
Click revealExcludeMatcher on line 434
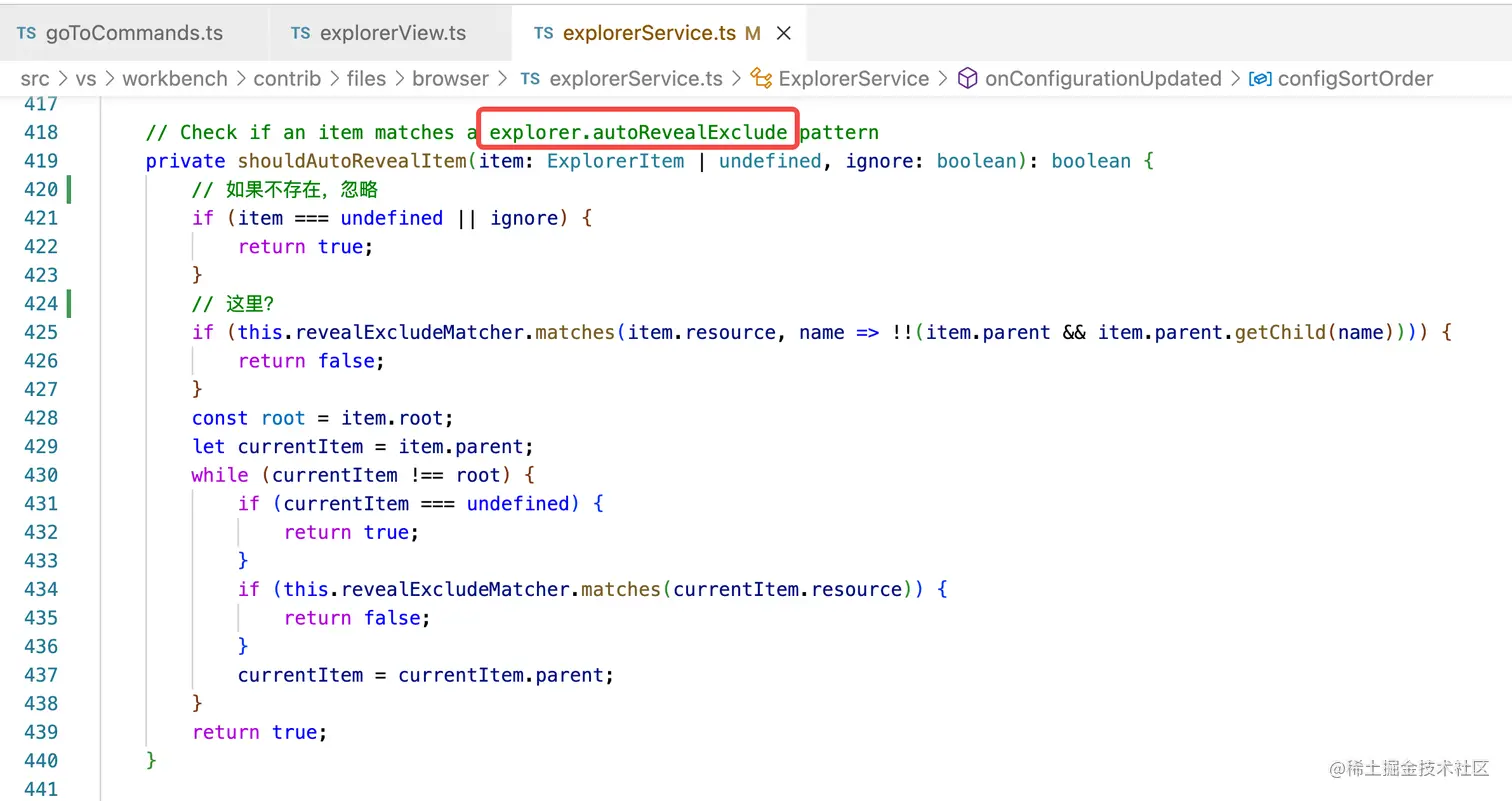[456, 589]
